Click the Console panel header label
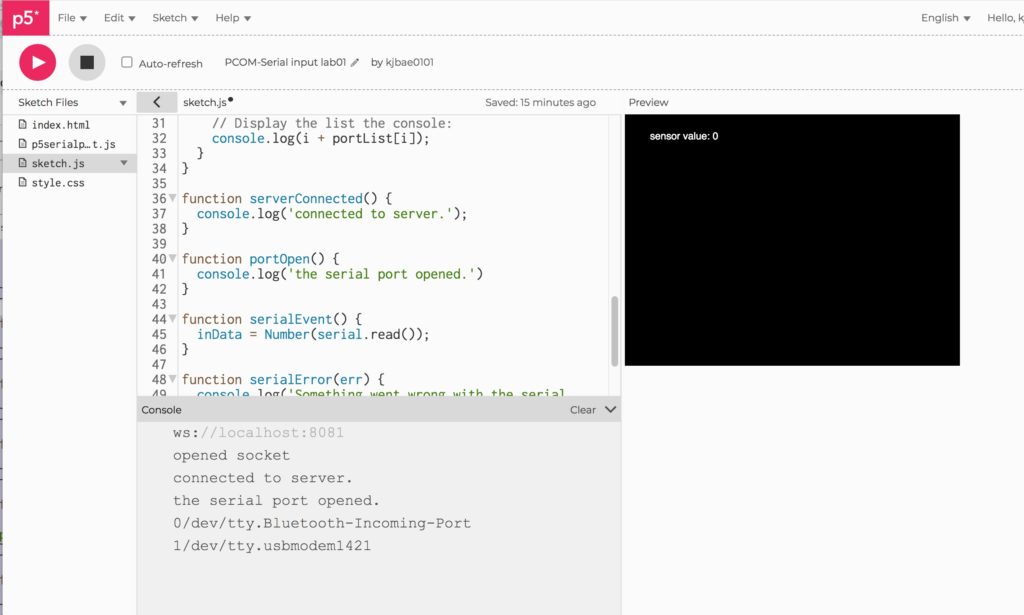 pos(161,410)
